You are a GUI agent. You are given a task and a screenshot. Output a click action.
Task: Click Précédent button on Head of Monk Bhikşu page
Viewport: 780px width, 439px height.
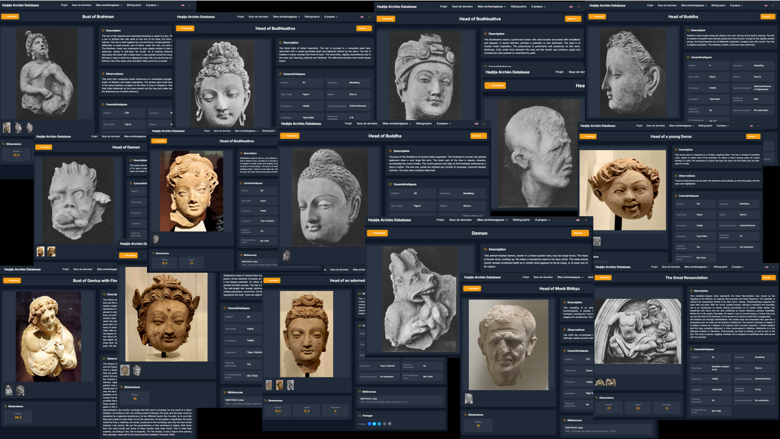pyautogui.click(x=472, y=288)
